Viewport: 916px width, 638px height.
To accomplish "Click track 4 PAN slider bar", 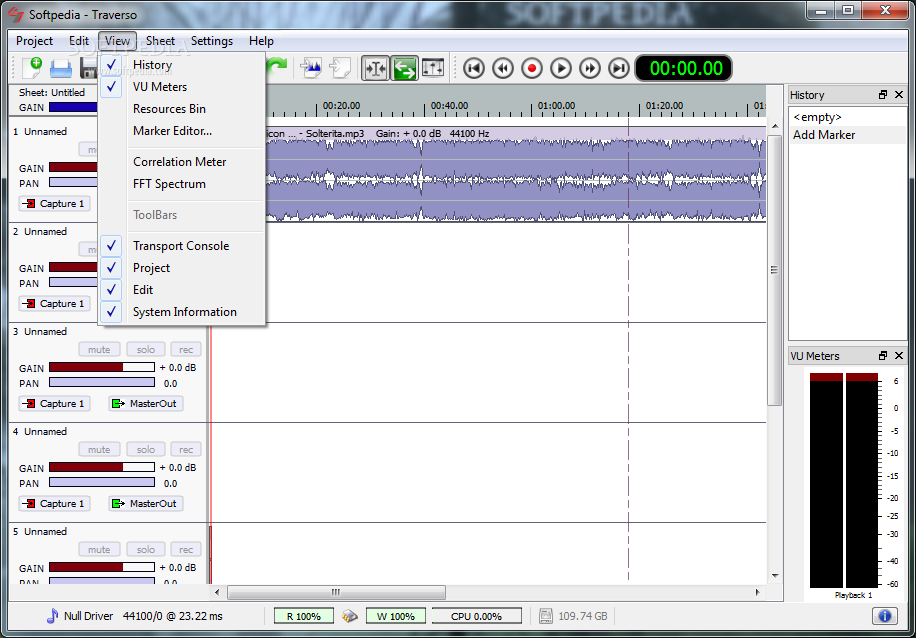I will click(102, 483).
